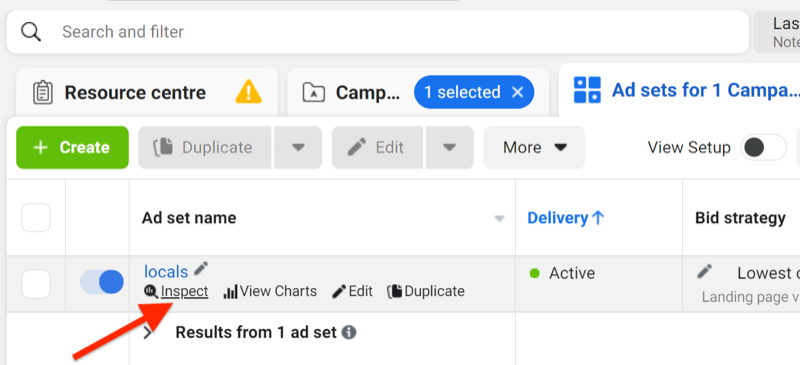
Task: Switch to the Resource centre tab
Action: point(147,93)
